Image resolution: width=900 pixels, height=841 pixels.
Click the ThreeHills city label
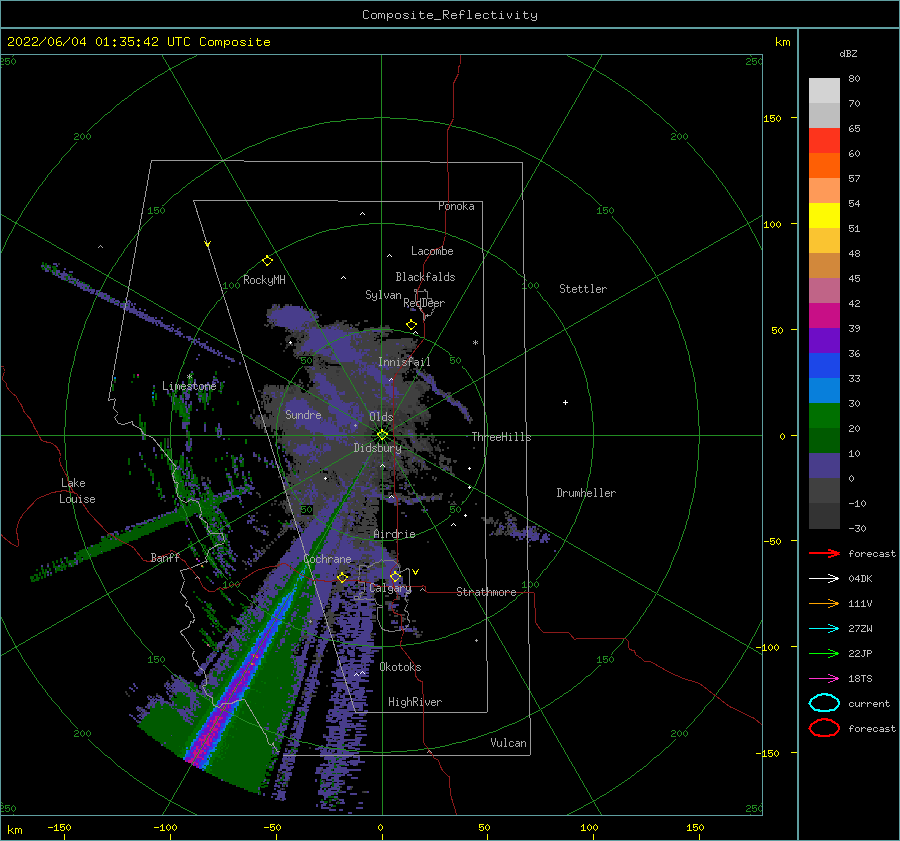point(502,437)
